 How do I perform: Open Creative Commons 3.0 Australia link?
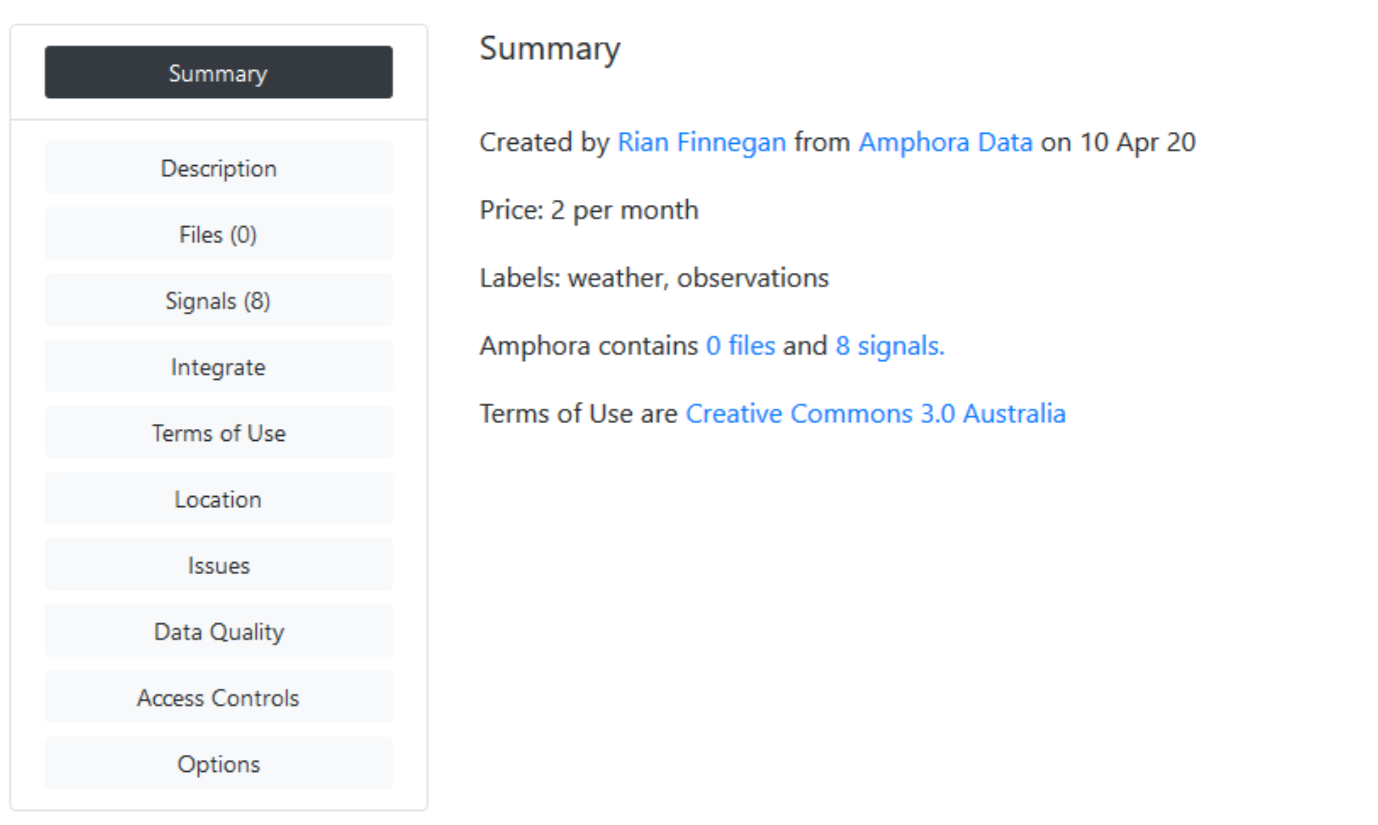tap(875, 414)
